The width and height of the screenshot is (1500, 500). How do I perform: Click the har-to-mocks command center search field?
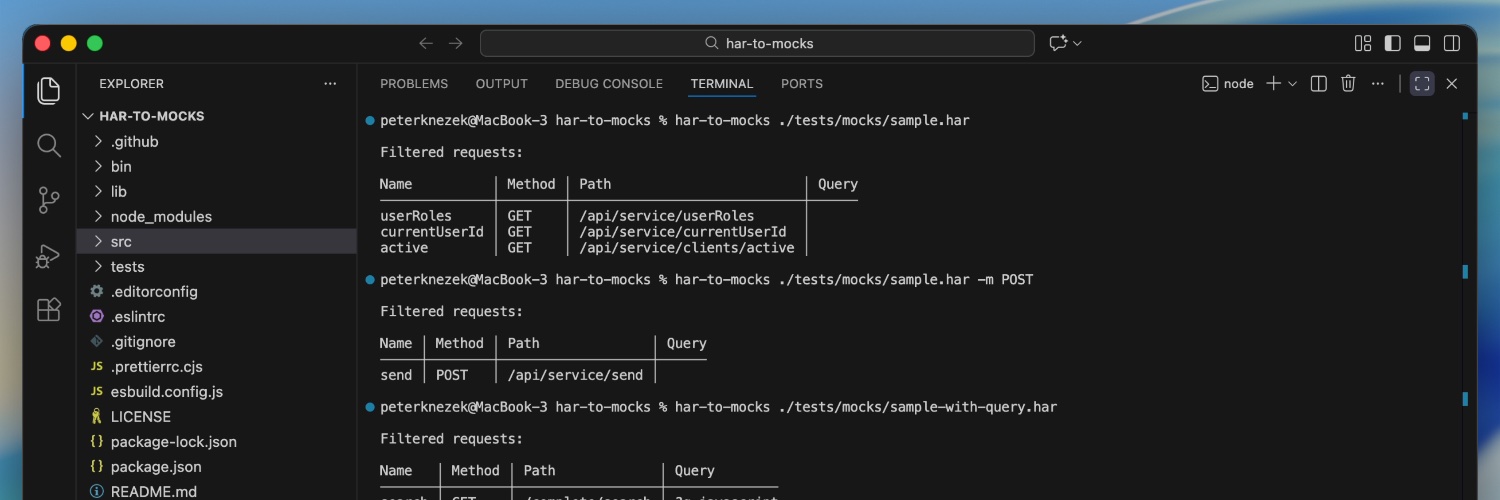pyautogui.click(x=757, y=43)
